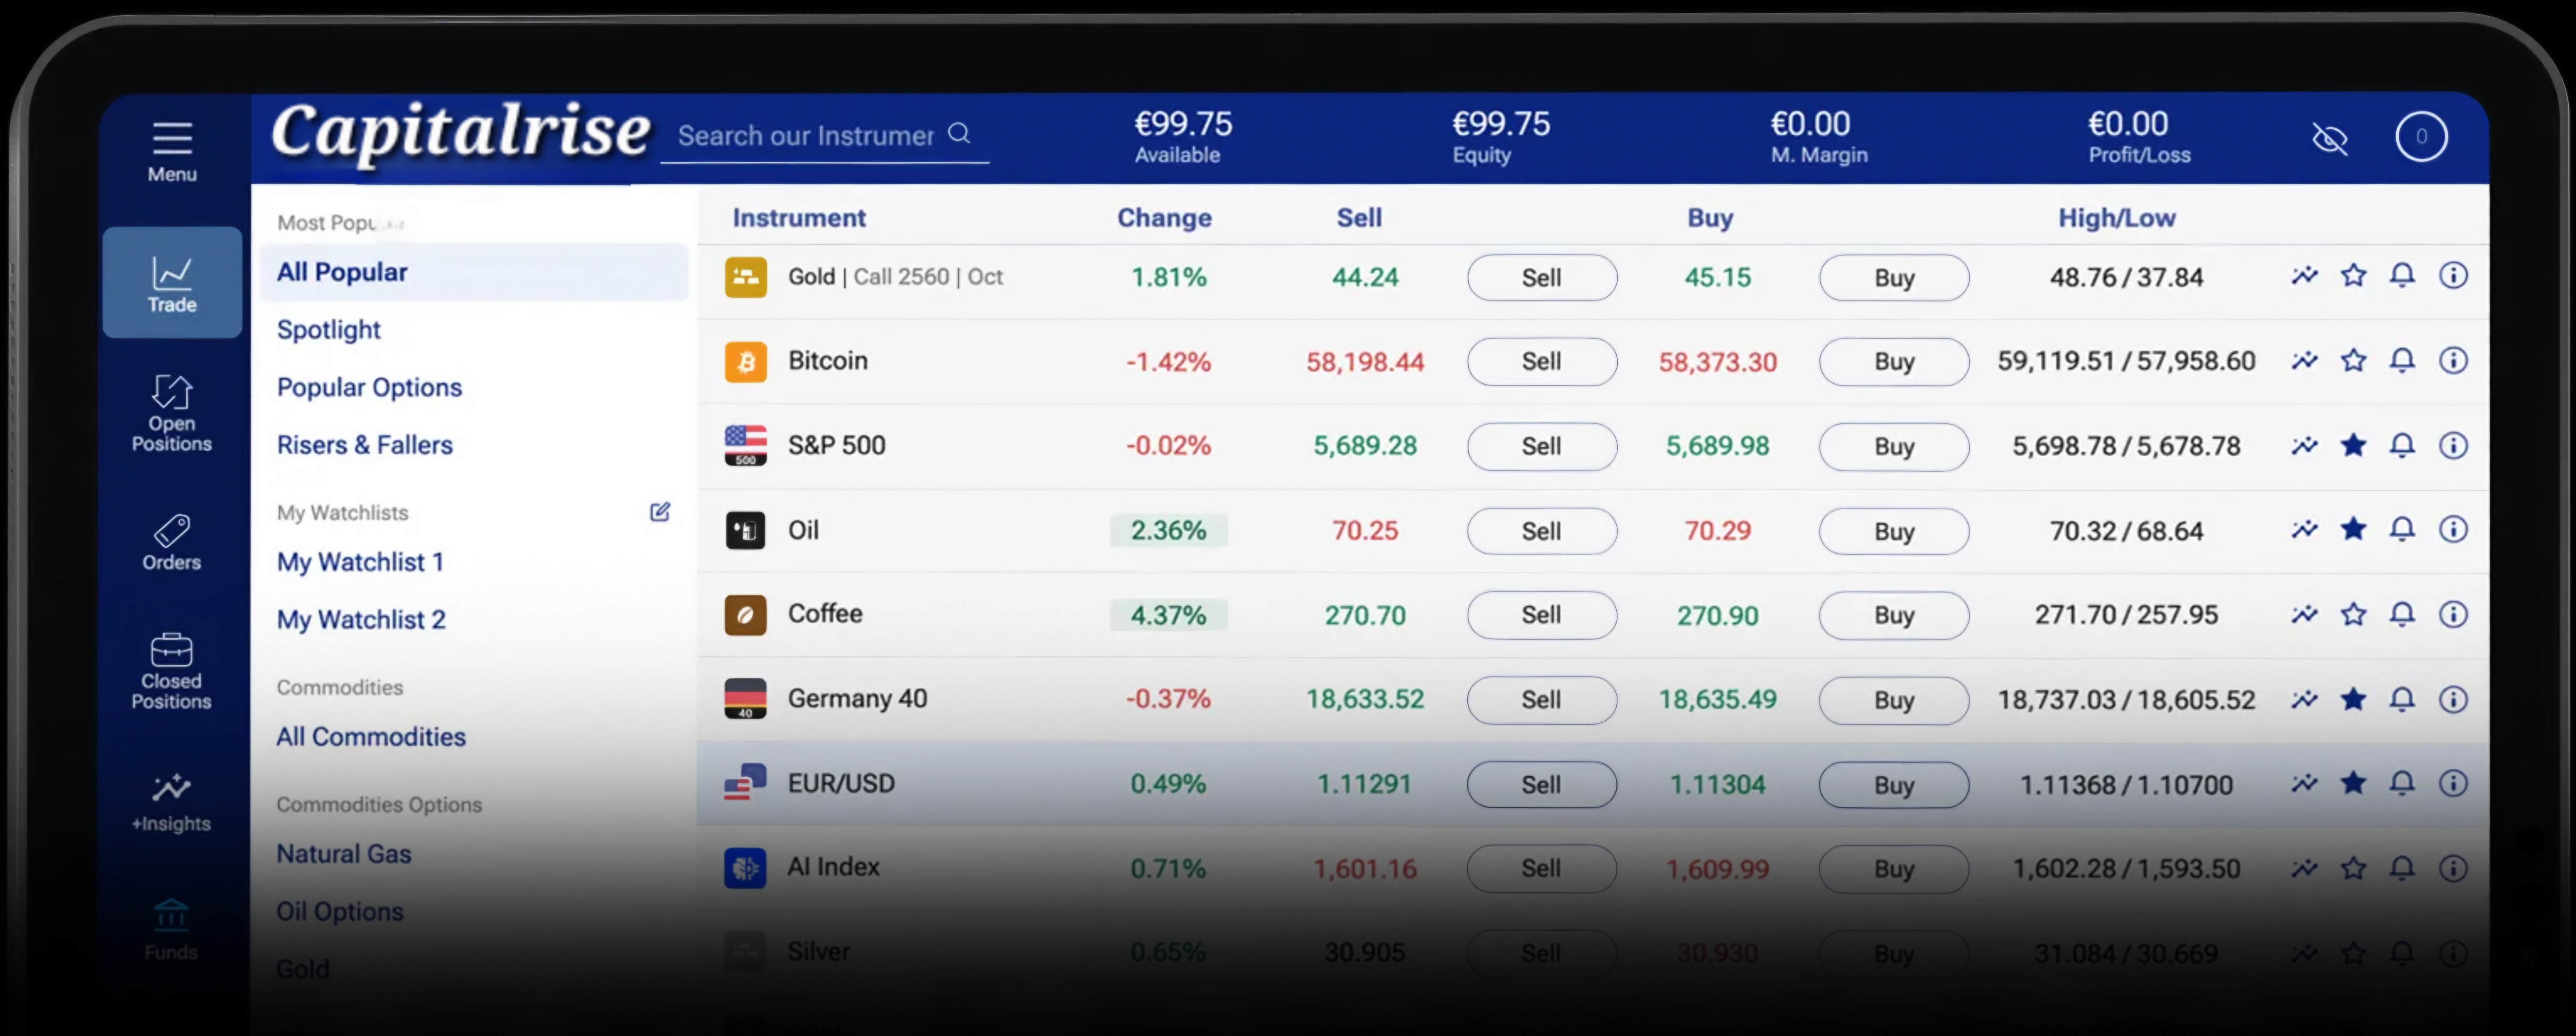Open the +Insights sidebar section

[x=171, y=802]
